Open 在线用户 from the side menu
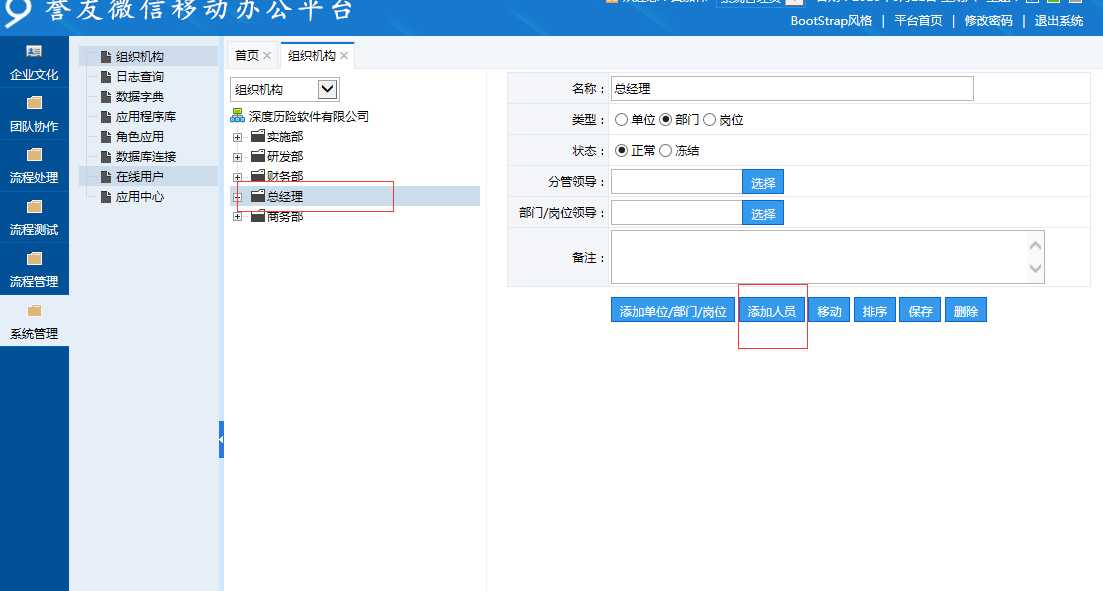The image size is (1103, 591). click(139, 177)
